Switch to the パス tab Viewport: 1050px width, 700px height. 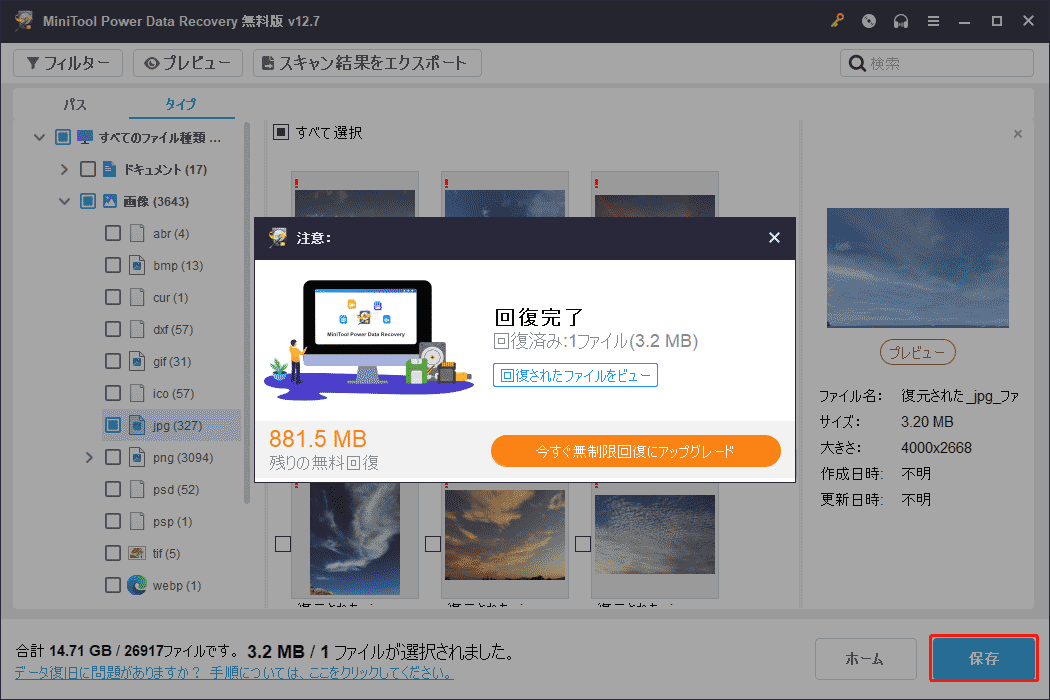tap(74, 103)
